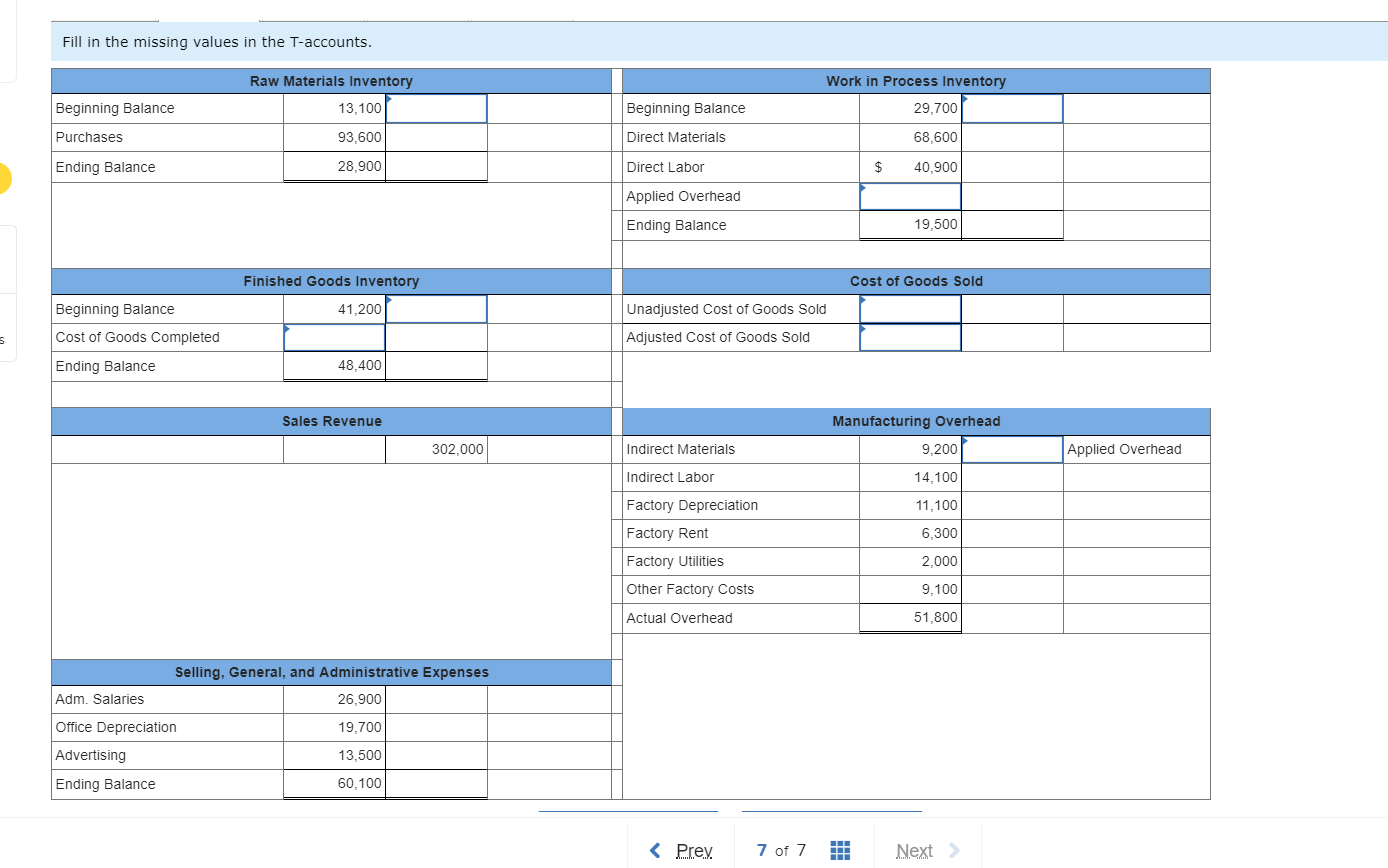This screenshot has width=1388, height=868.
Task: Click the Direct Labor row label
Action: [x=665, y=167]
